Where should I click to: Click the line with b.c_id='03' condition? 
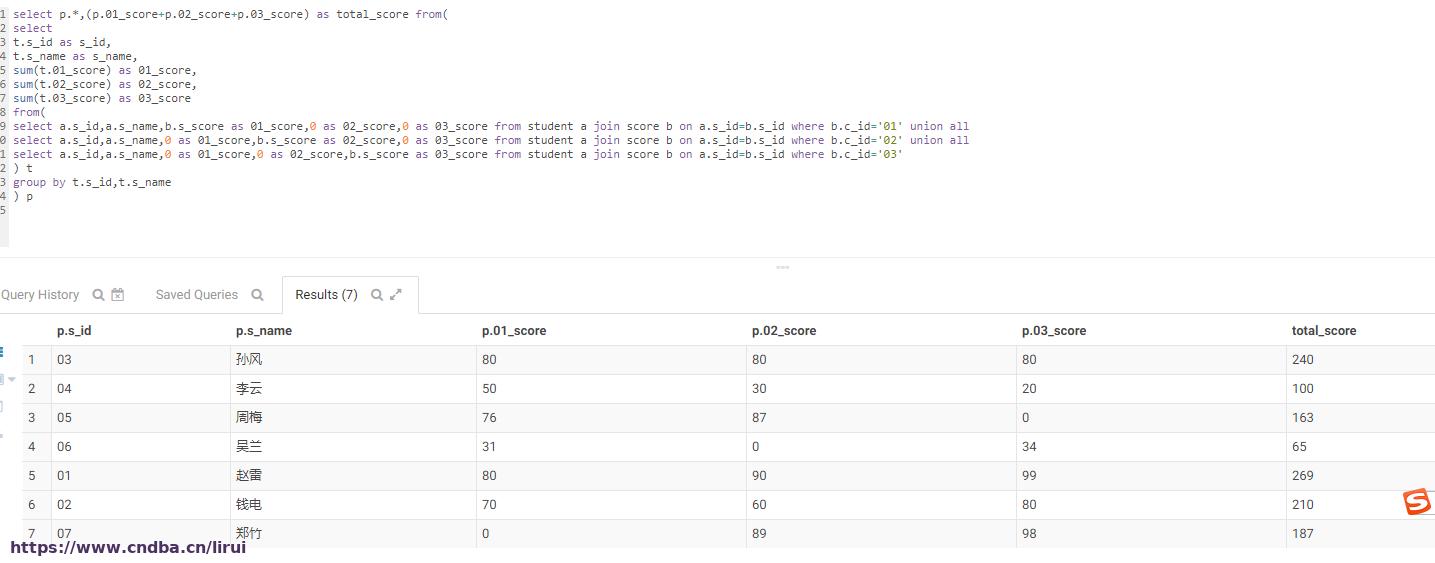(x=458, y=155)
